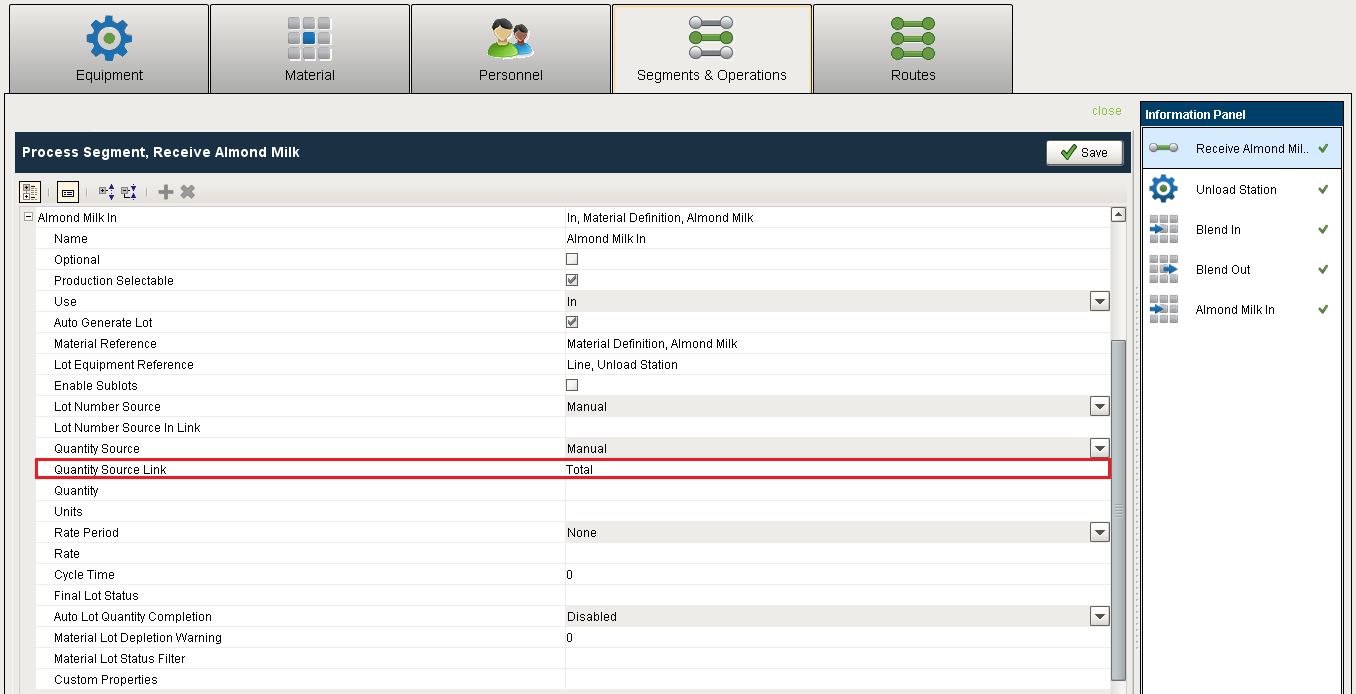Click the Material Lot Status Filter field

[837, 659]
